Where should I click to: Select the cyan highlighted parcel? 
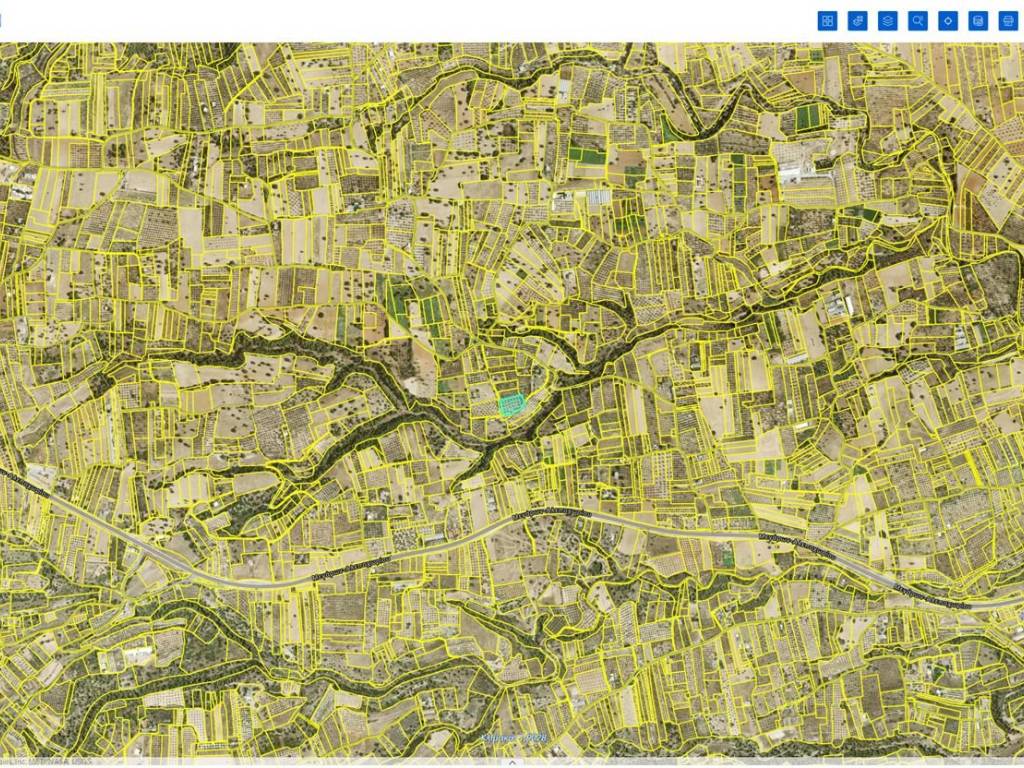(512, 404)
